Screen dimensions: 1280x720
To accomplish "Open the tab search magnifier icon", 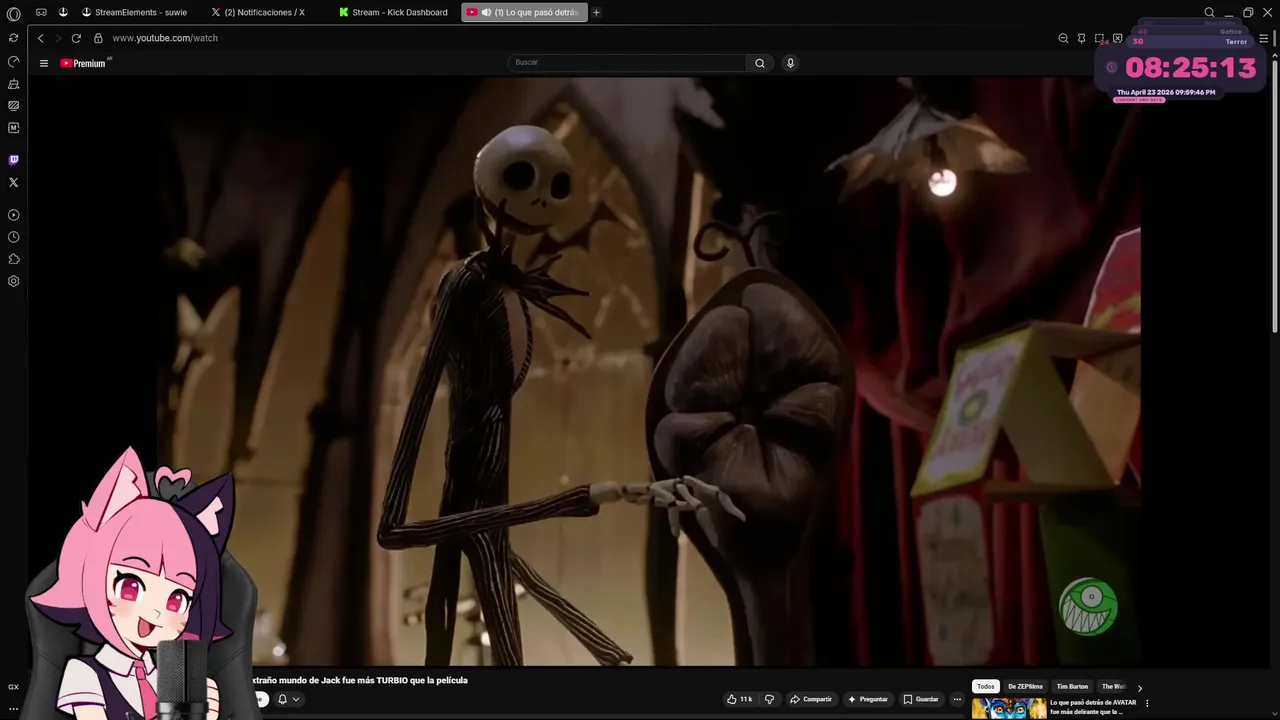I will [x=1209, y=12].
